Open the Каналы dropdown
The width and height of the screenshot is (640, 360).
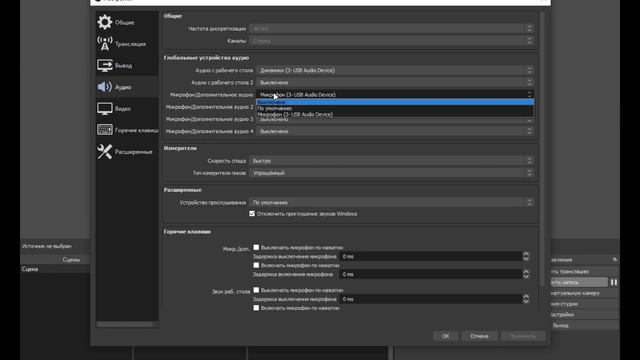point(392,41)
